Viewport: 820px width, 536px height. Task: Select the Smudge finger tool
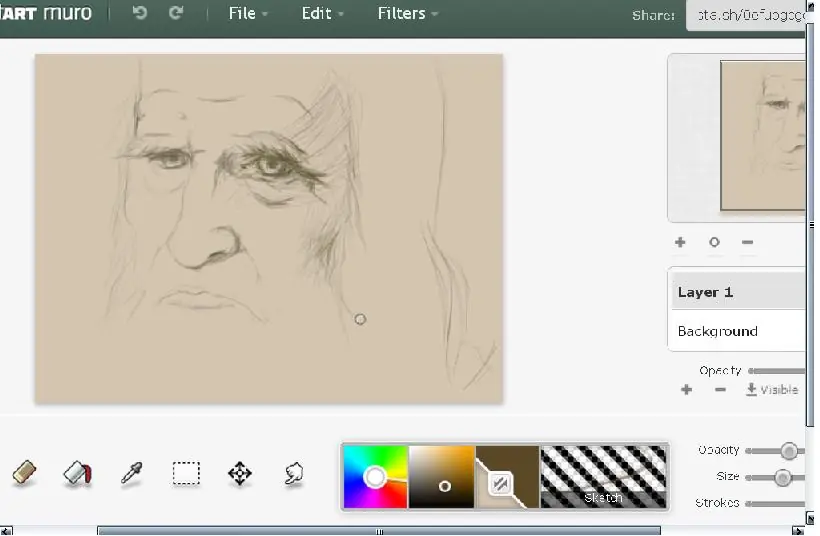(x=294, y=473)
